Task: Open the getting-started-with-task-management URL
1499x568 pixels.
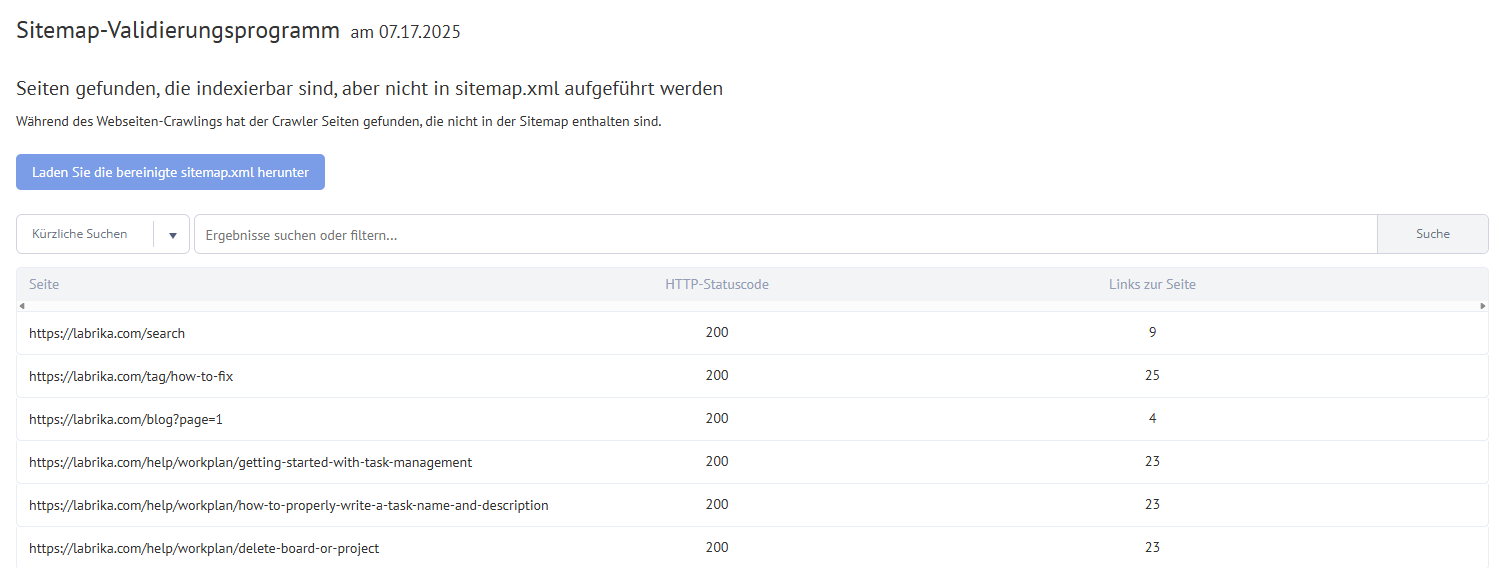Action: (251, 462)
